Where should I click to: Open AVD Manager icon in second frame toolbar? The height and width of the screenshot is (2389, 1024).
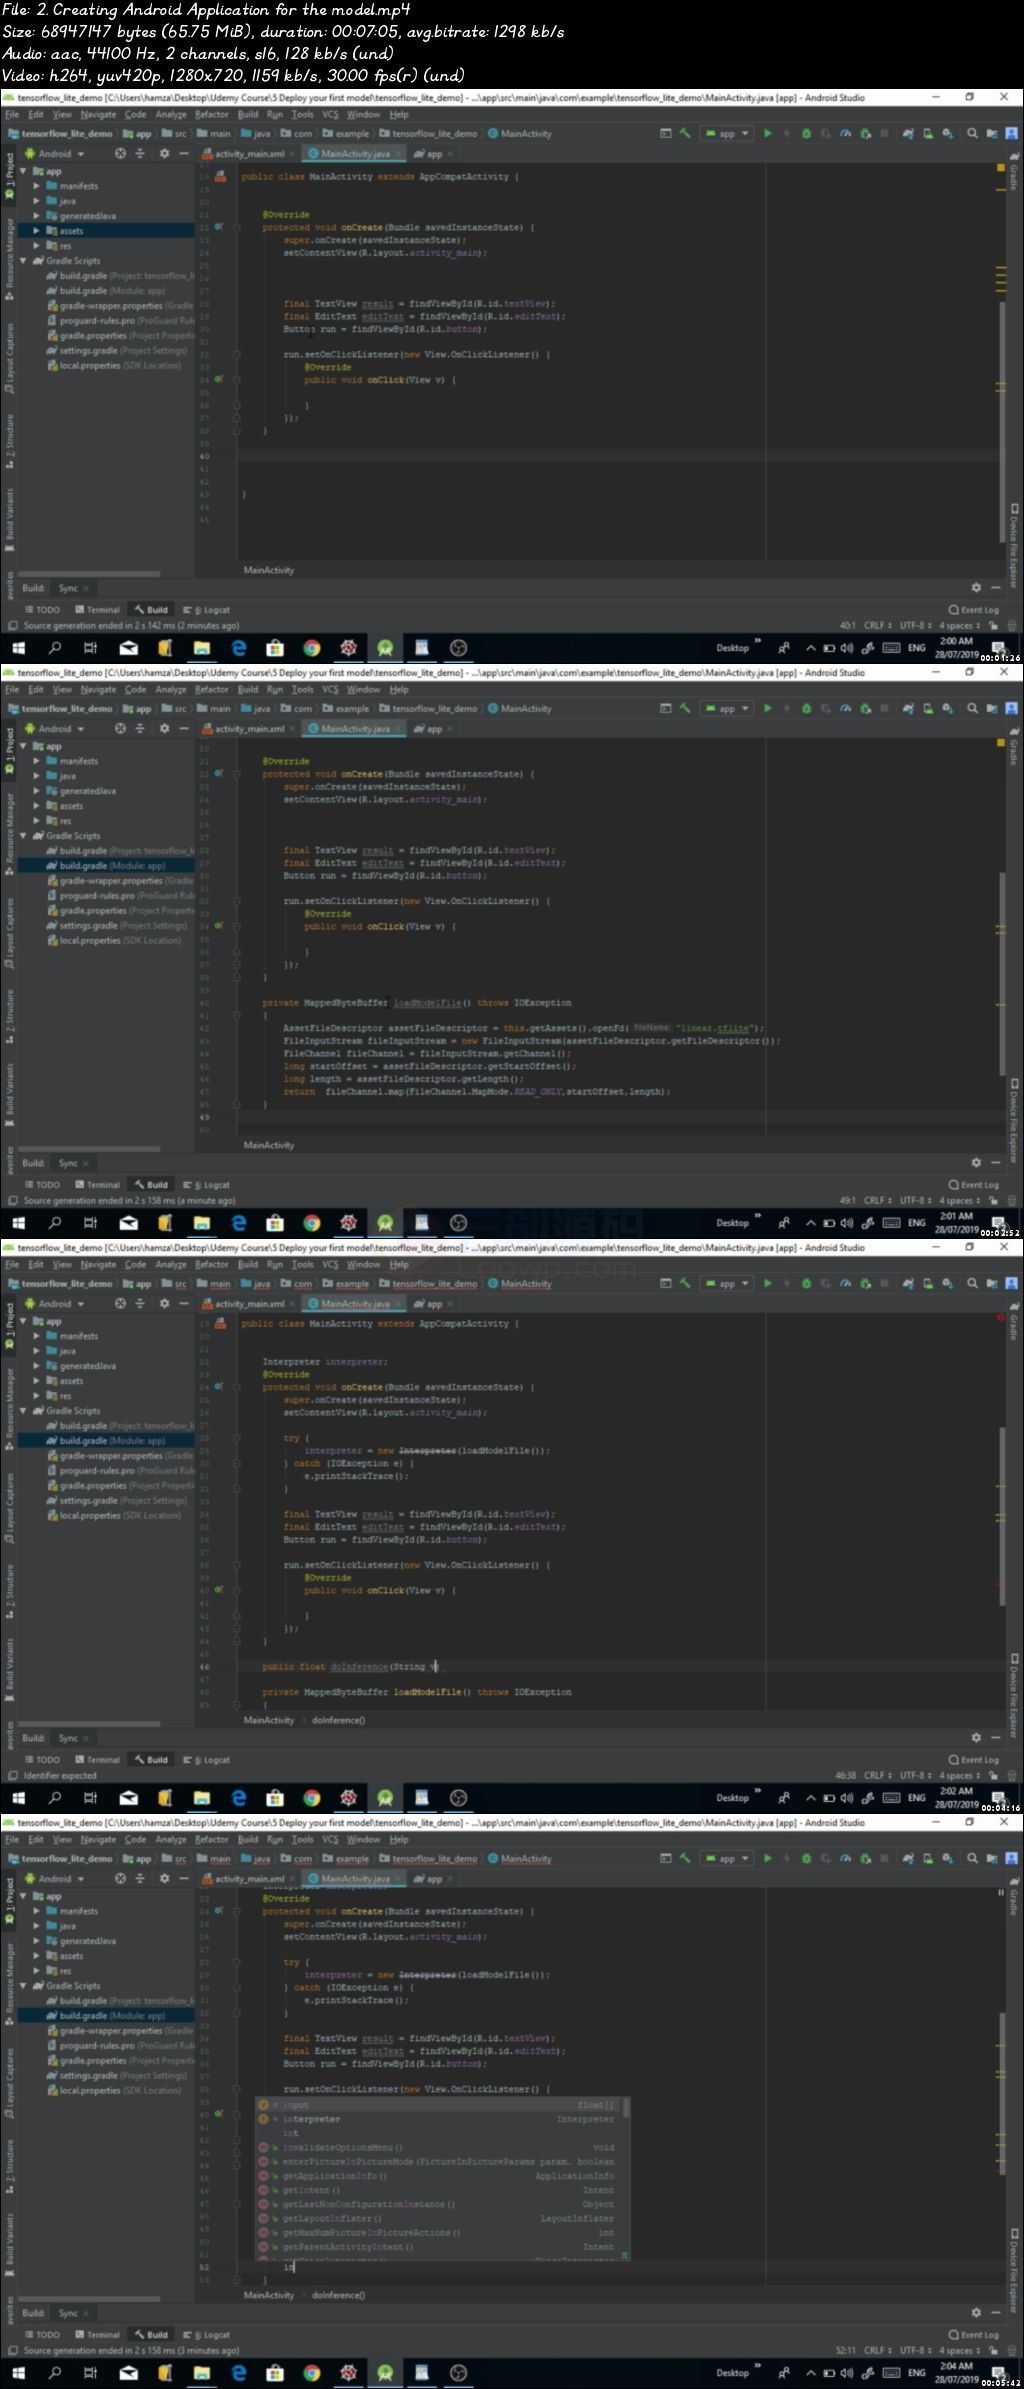[x=928, y=708]
